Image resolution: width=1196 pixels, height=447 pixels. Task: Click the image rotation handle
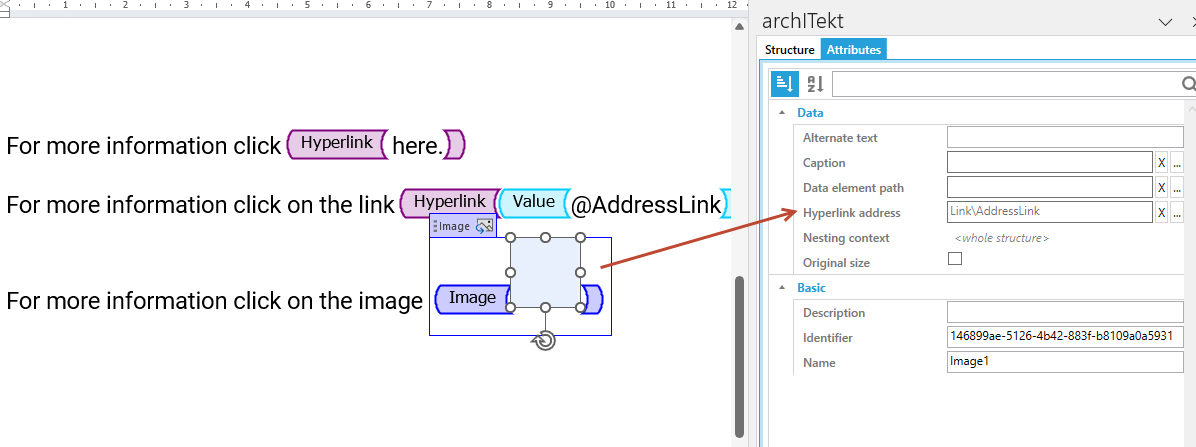(x=545, y=341)
